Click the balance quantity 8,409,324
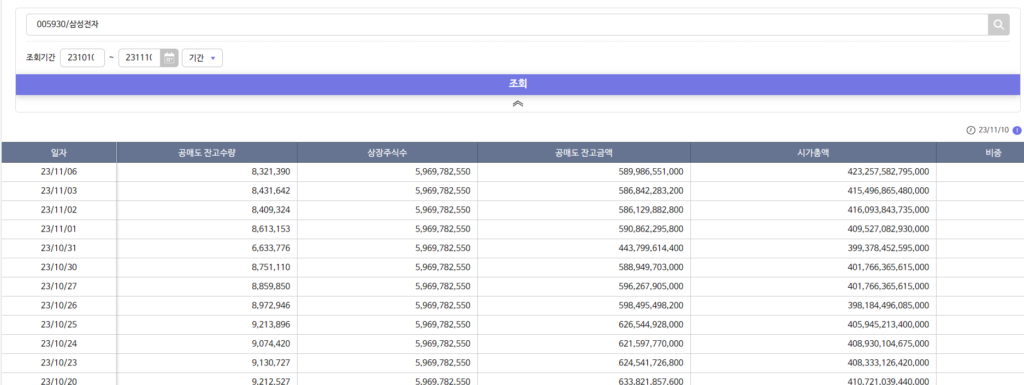Screen dimensions: 1024x385 [270, 210]
